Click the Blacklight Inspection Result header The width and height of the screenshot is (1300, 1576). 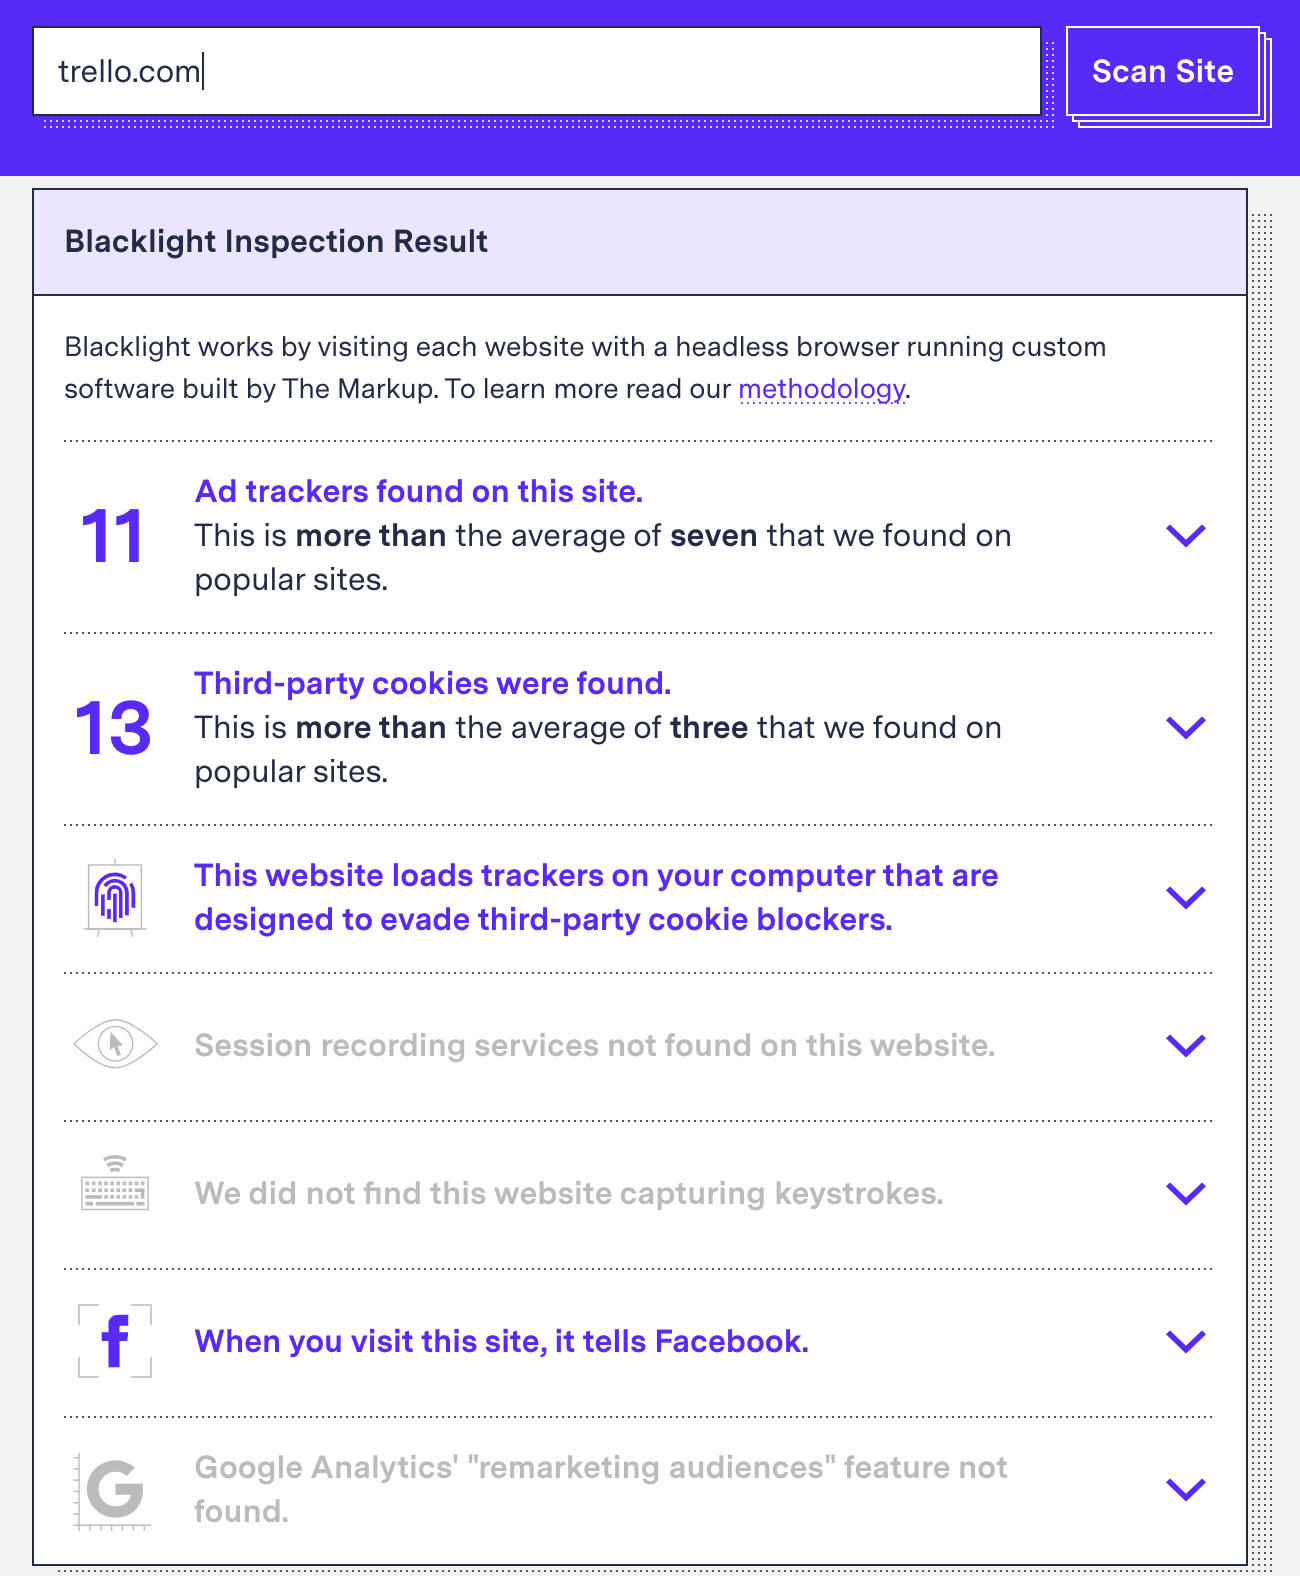pos(276,241)
